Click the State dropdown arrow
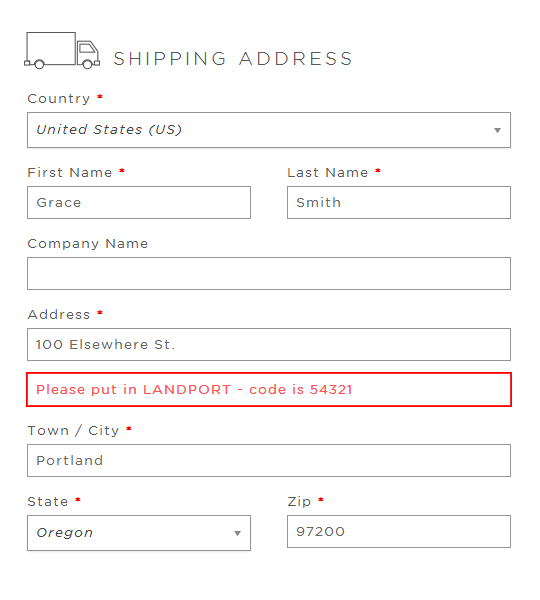The width and height of the screenshot is (540, 600). (x=237, y=533)
